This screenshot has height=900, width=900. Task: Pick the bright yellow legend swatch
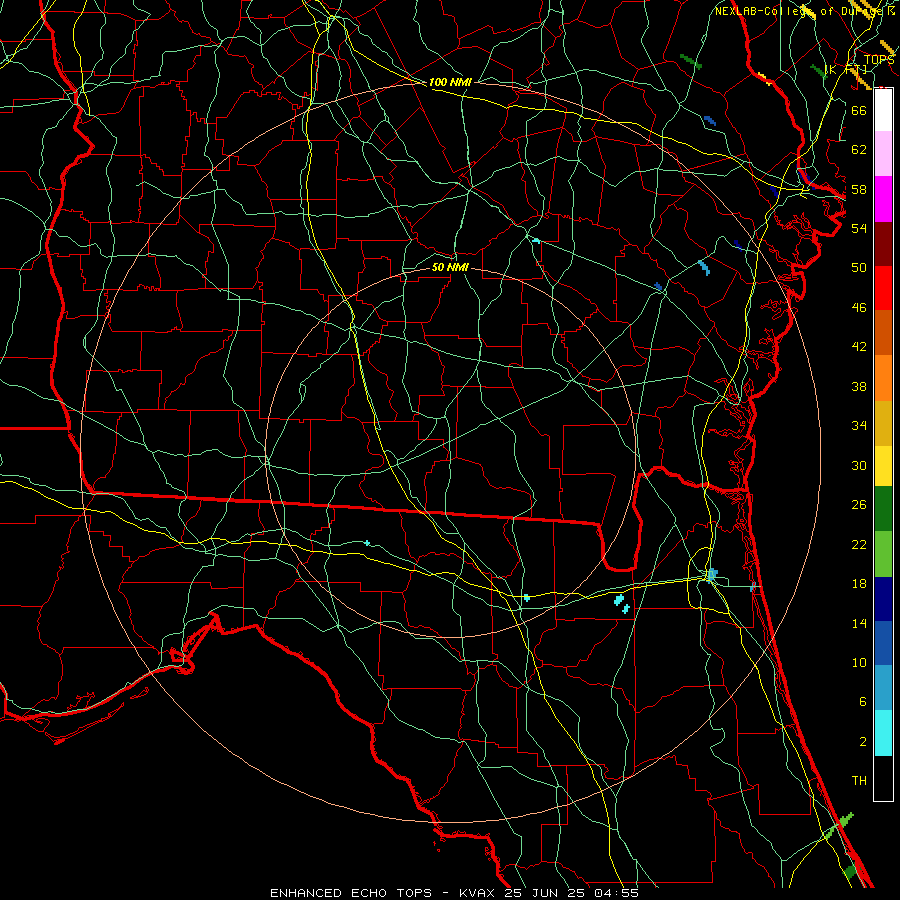883,465
